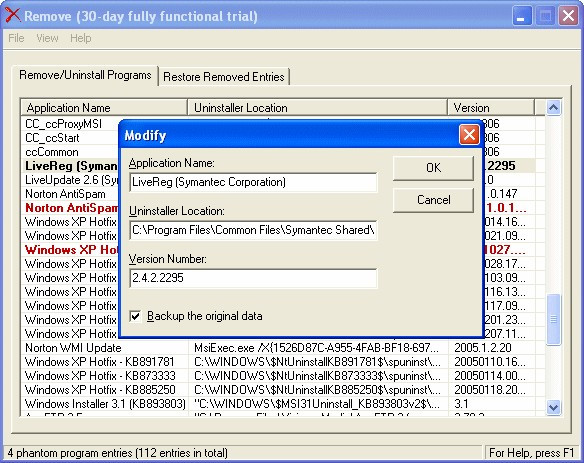
Task: Select the bold LiveReg (Symantec) row
Action: coord(71,166)
